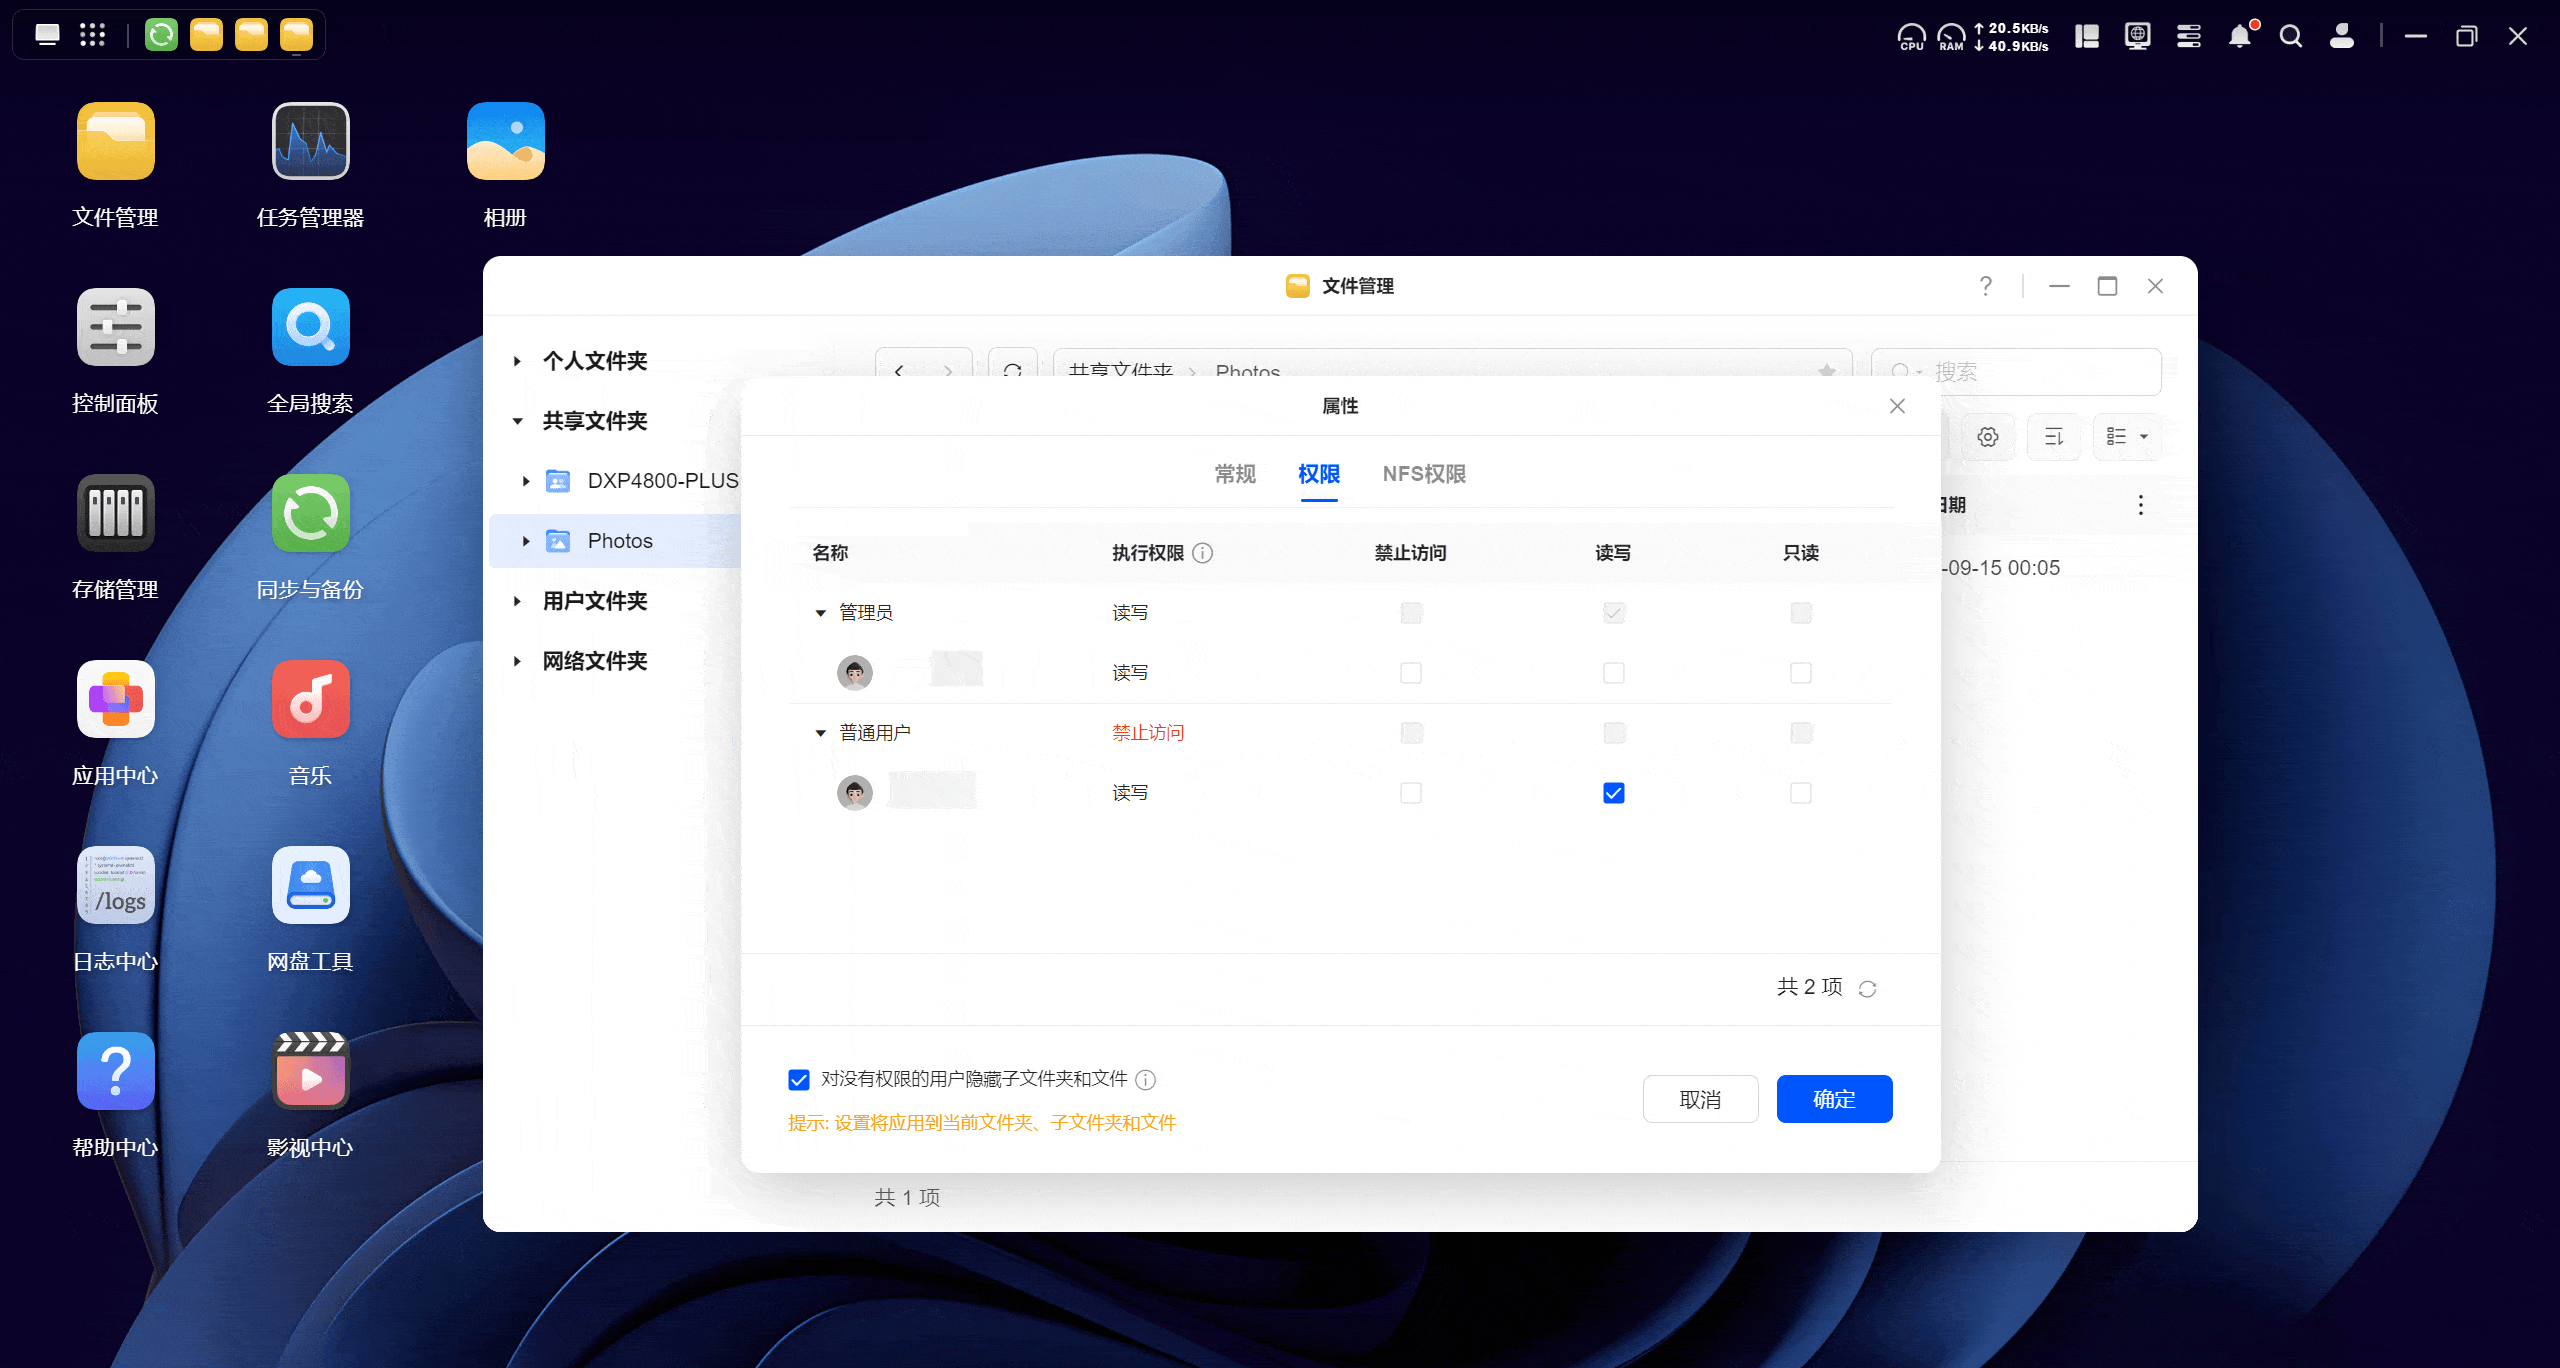This screenshot has width=2560, height=1368.
Task: Click info icon next to 执行权限
Action: [x=1203, y=553]
